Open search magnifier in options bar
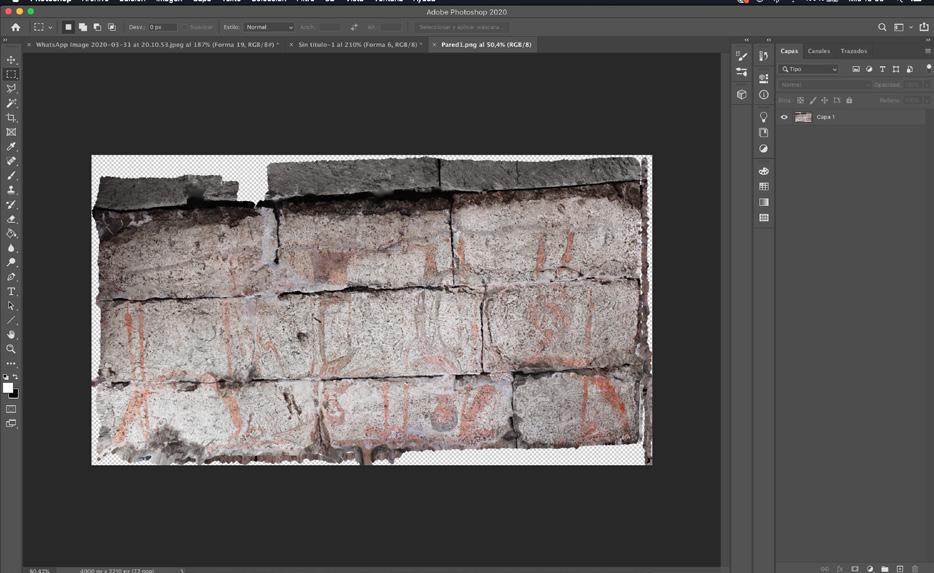The image size is (934, 573). click(882, 27)
